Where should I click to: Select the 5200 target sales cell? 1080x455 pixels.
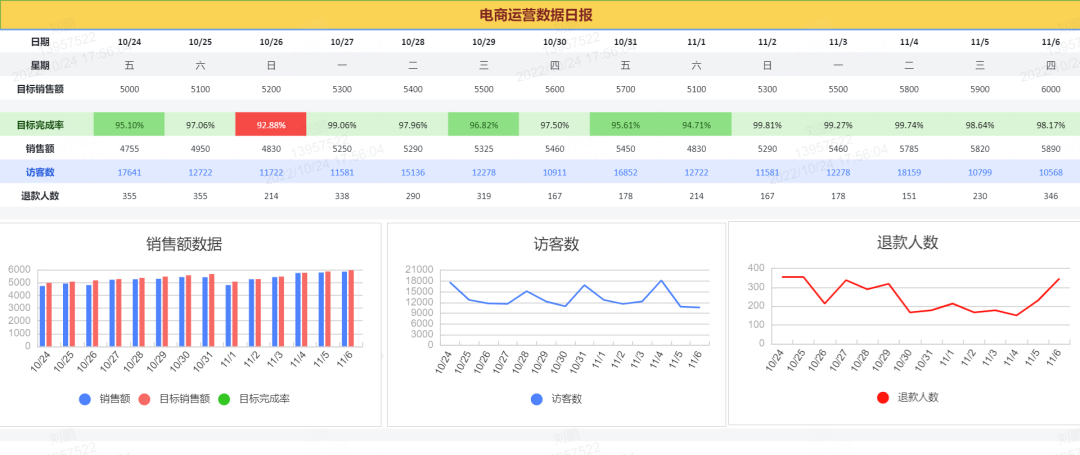pos(271,89)
